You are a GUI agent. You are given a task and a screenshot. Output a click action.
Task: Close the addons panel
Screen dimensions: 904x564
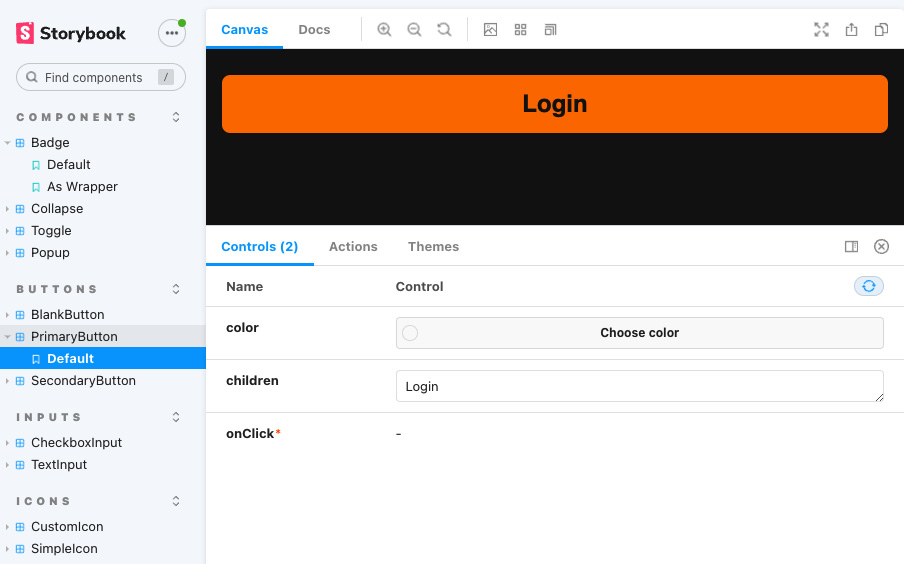coord(881,246)
